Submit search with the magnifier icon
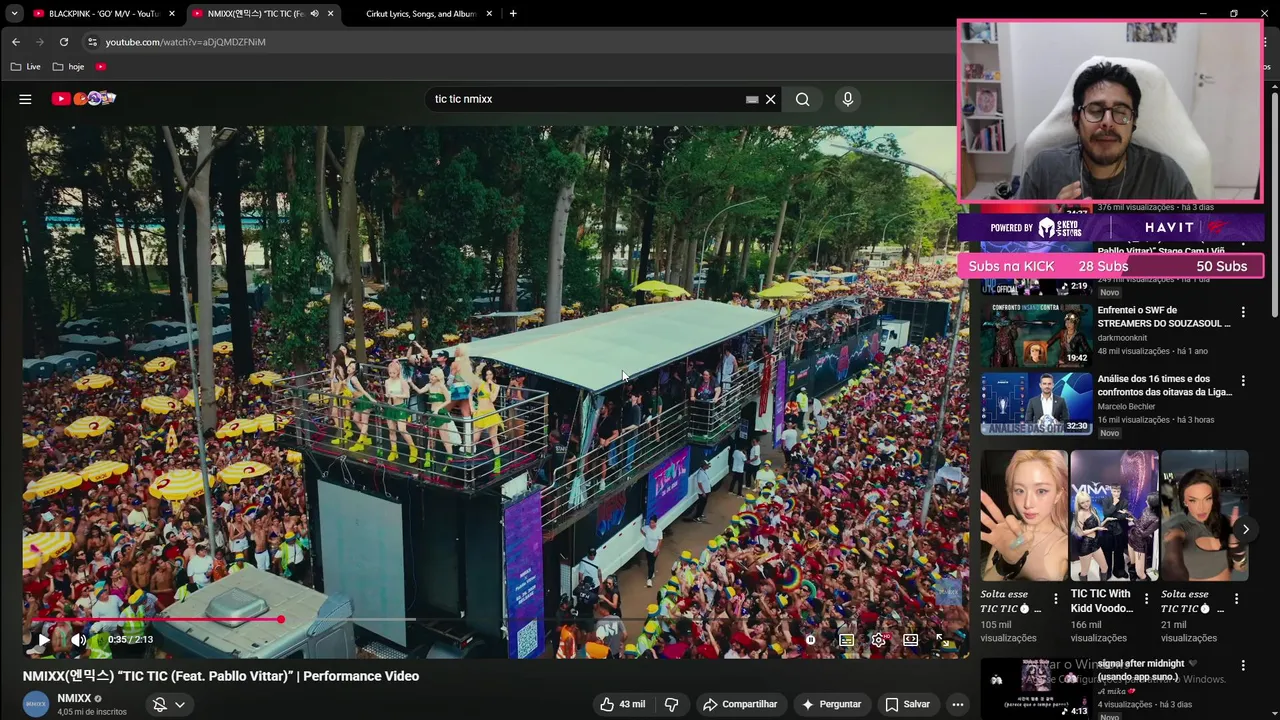The image size is (1280, 720). click(x=802, y=99)
